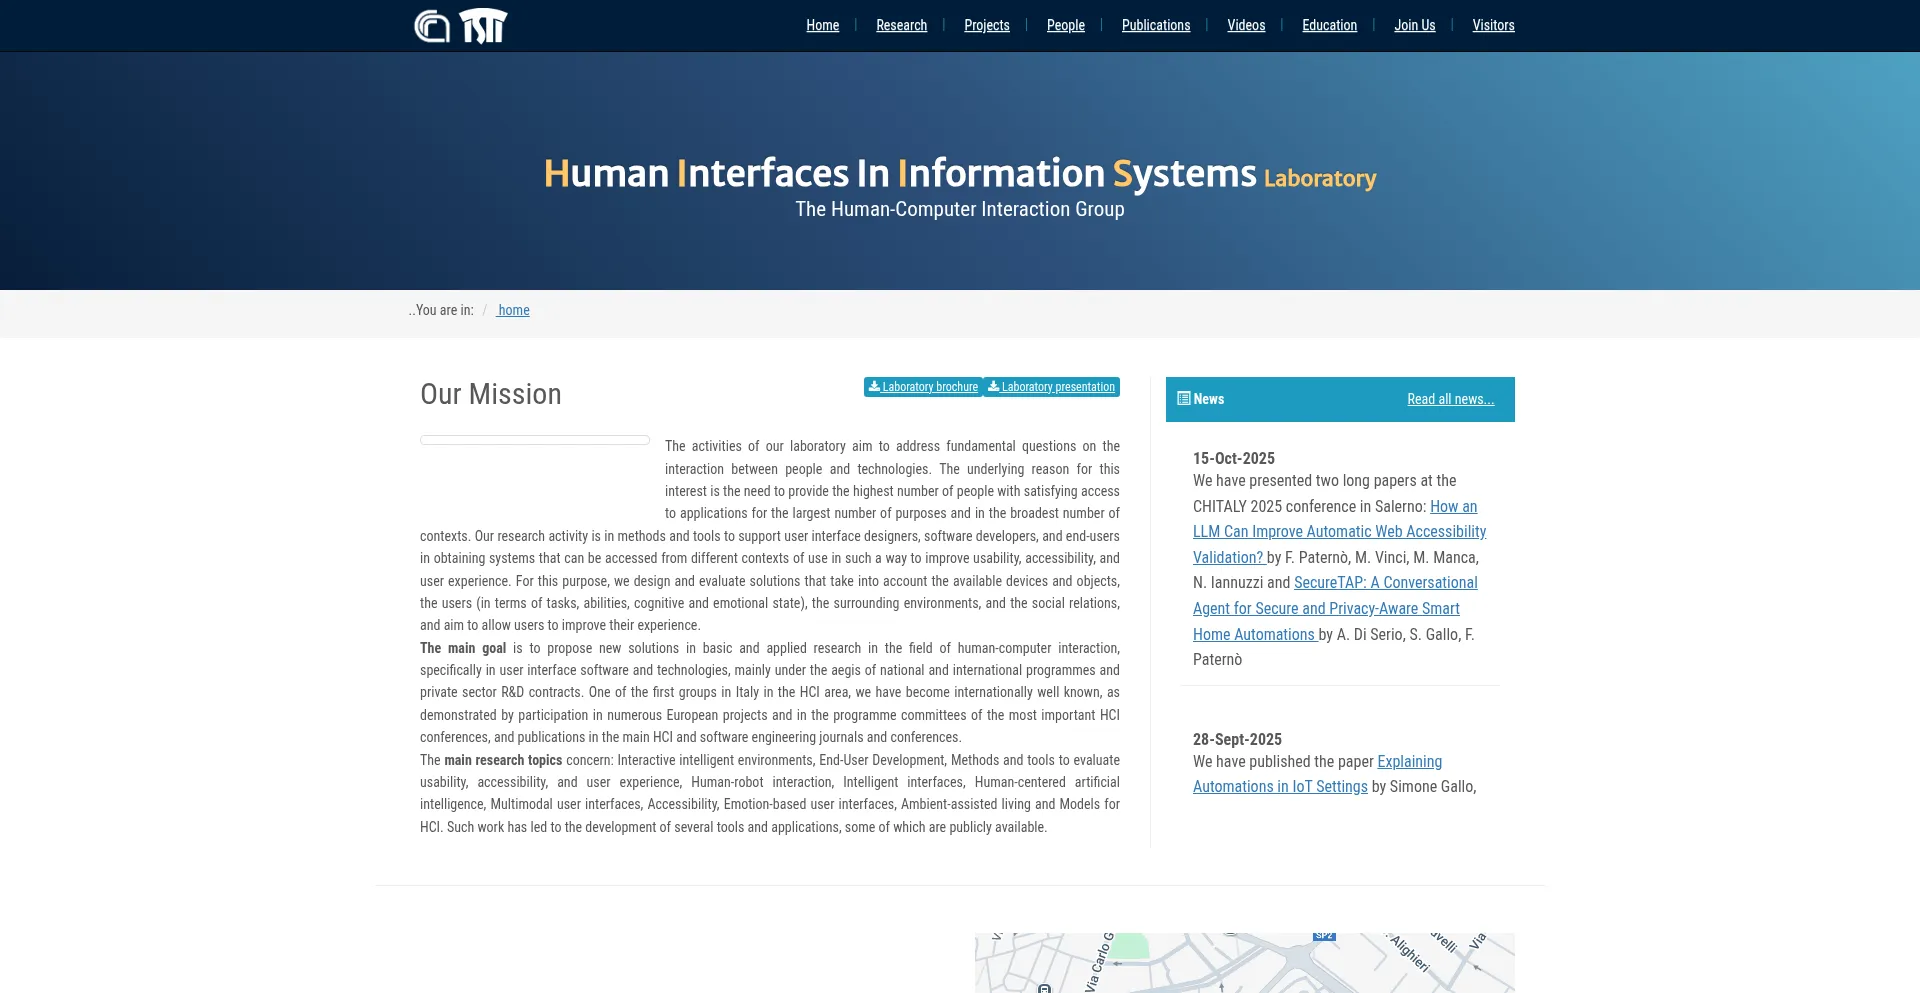Open the Home menu item
This screenshot has height=993, width=1920.
pos(822,25)
